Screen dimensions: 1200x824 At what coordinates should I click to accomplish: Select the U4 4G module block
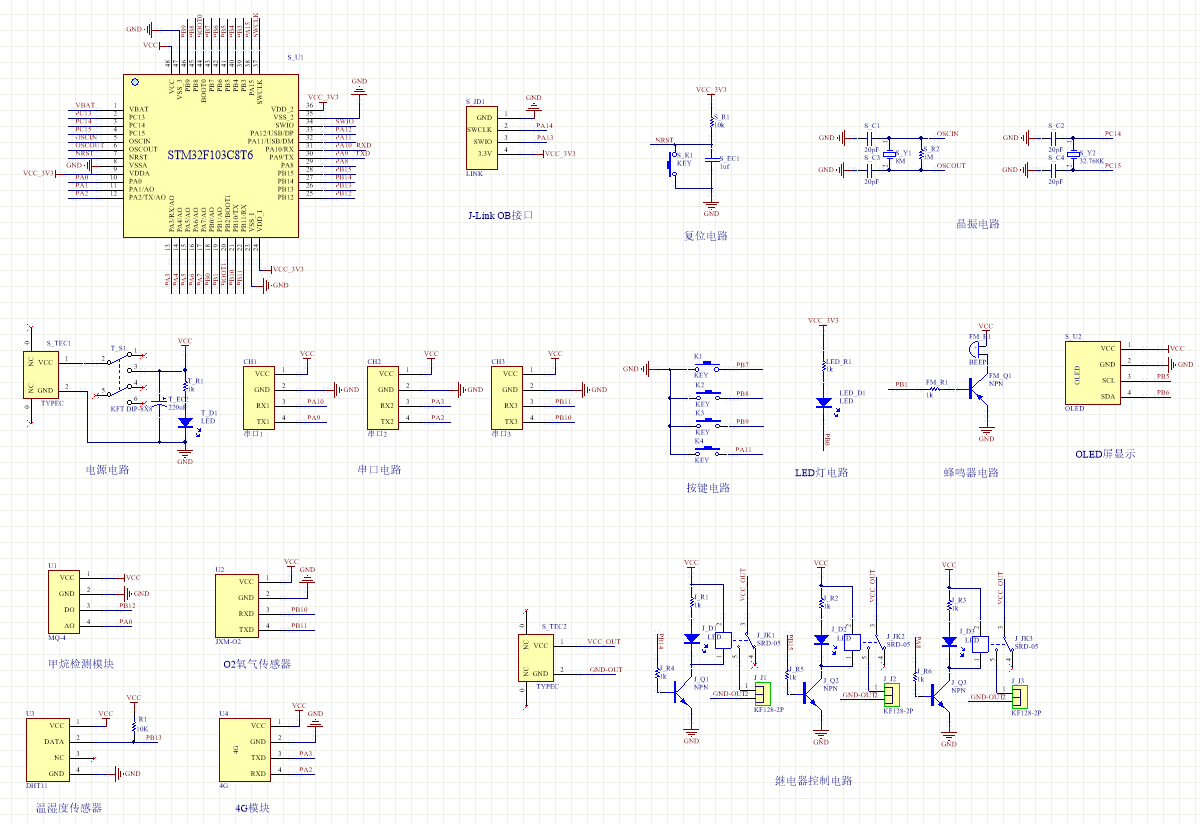coord(245,749)
